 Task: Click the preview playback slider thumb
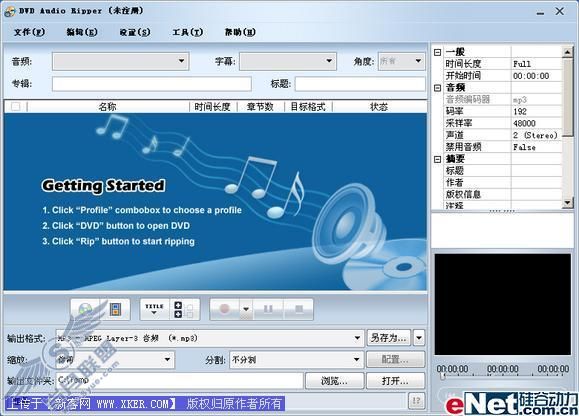(442, 376)
